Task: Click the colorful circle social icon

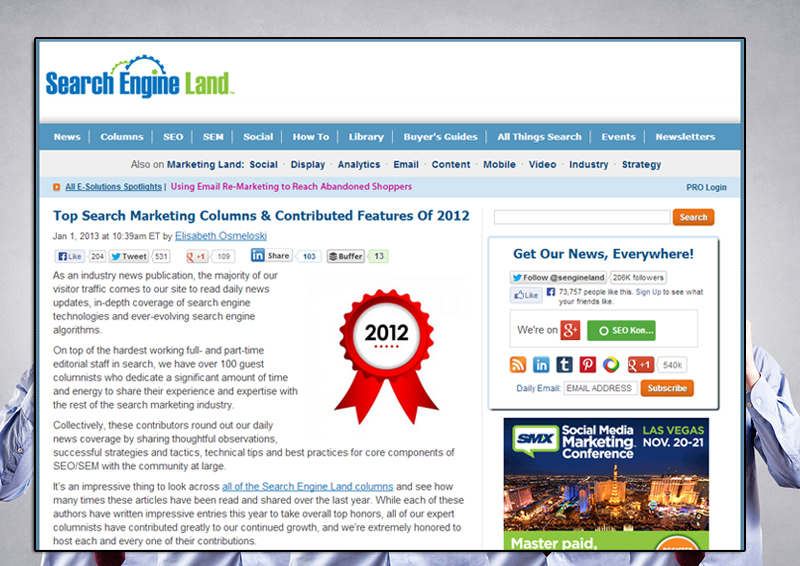Action: pyautogui.click(x=611, y=364)
